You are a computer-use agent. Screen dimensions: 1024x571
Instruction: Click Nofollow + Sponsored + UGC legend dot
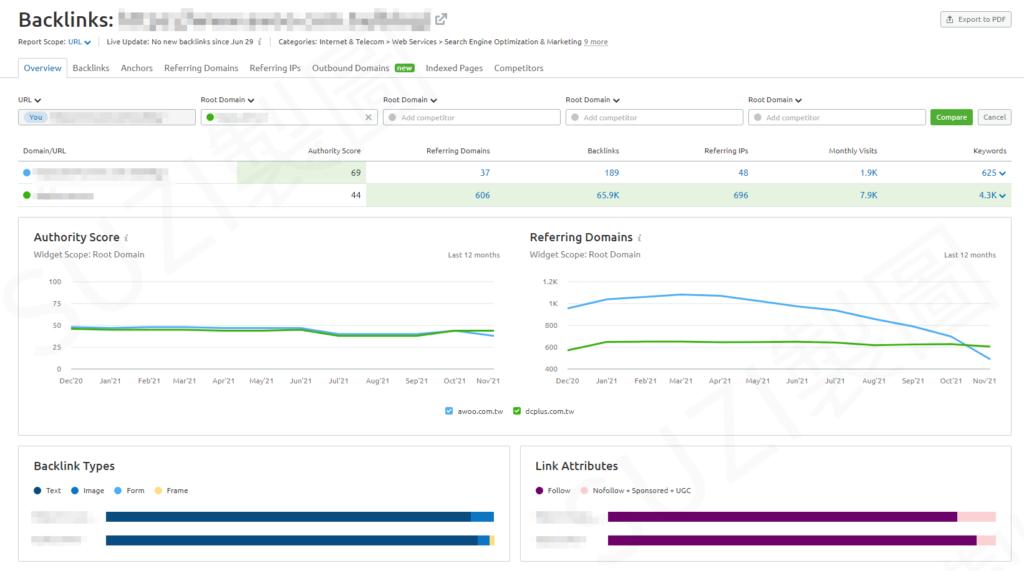(x=584, y=491)
